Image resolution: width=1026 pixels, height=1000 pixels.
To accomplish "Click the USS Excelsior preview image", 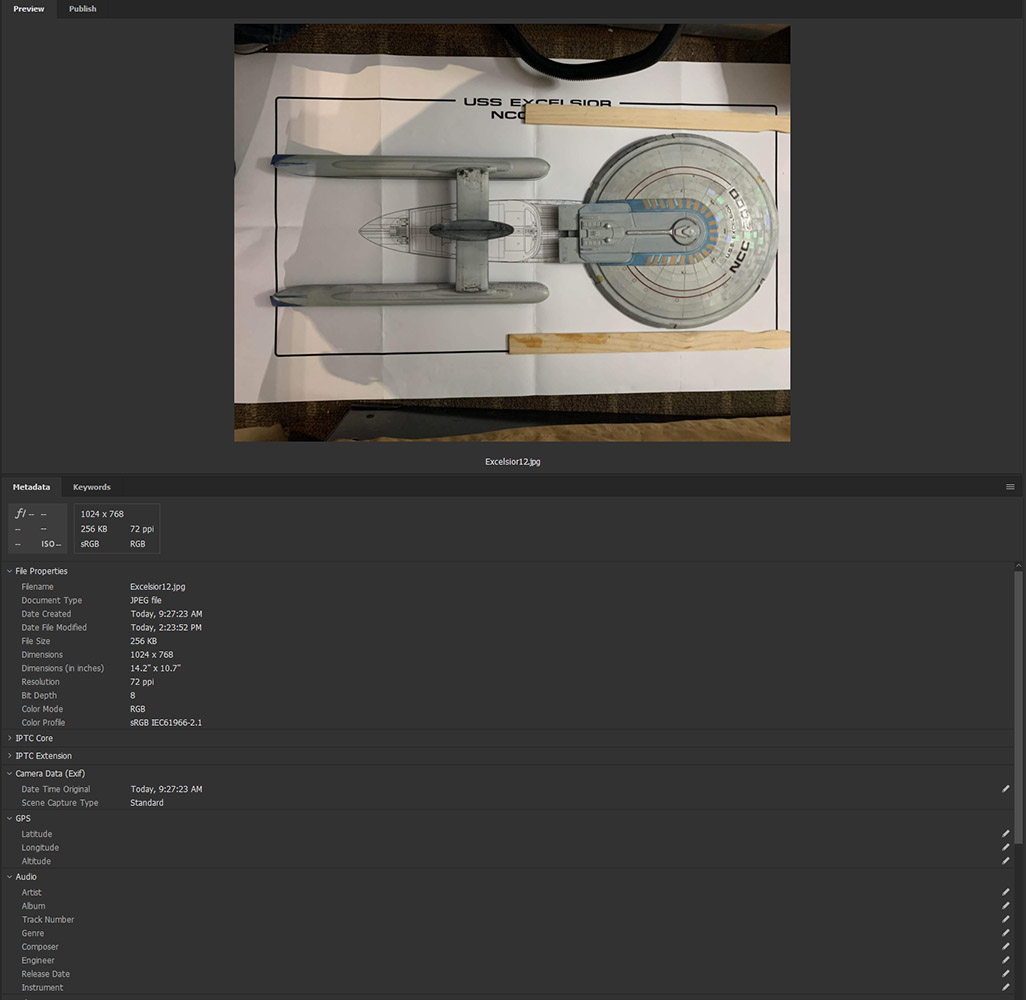I will tap(512, 233).
